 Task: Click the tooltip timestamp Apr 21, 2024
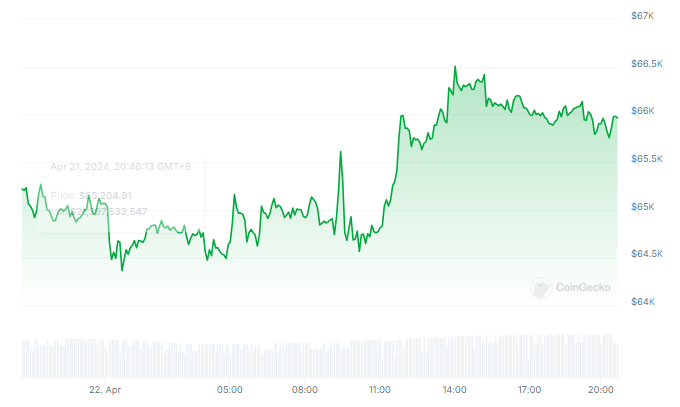pyautogui.click(x=120, y=167)
